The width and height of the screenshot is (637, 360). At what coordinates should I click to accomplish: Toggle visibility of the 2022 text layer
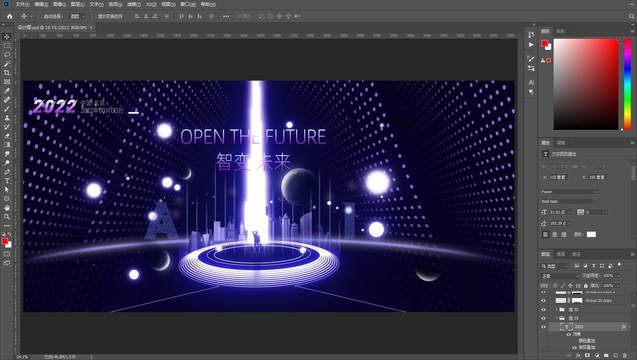(544, 327)
